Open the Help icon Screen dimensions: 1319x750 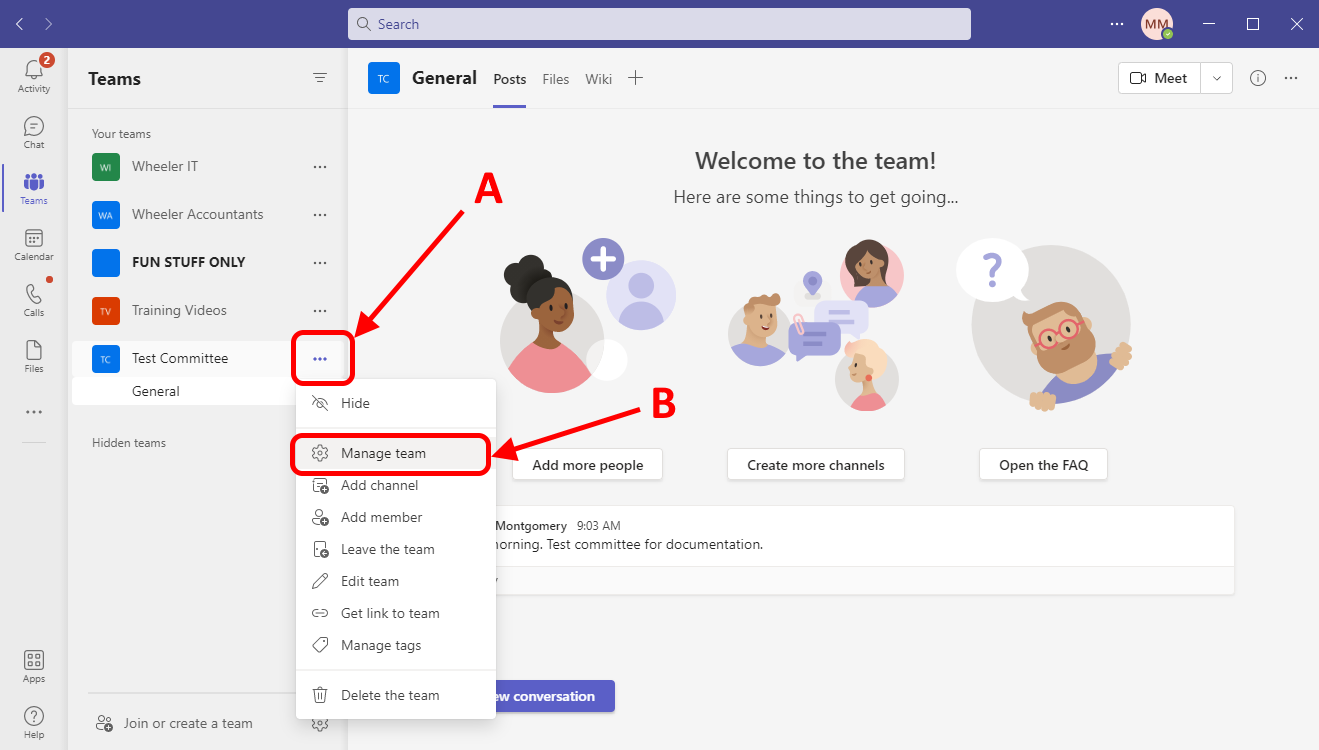[34, 722]
